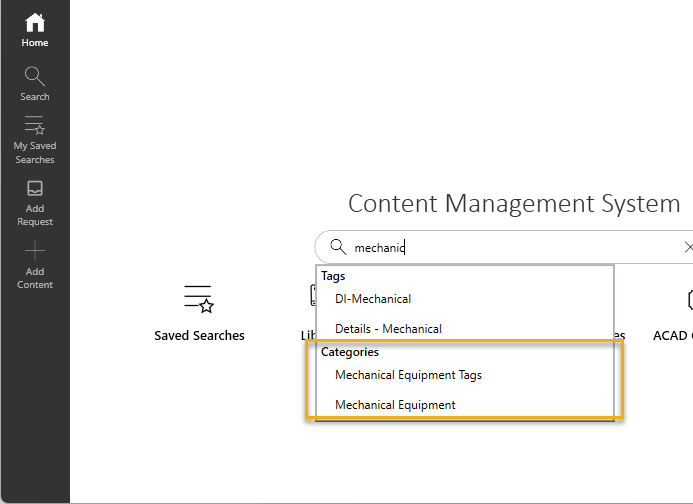Click the ACAD tile icon at right edge
The image size is (693, 504).
tap(688, 299)
